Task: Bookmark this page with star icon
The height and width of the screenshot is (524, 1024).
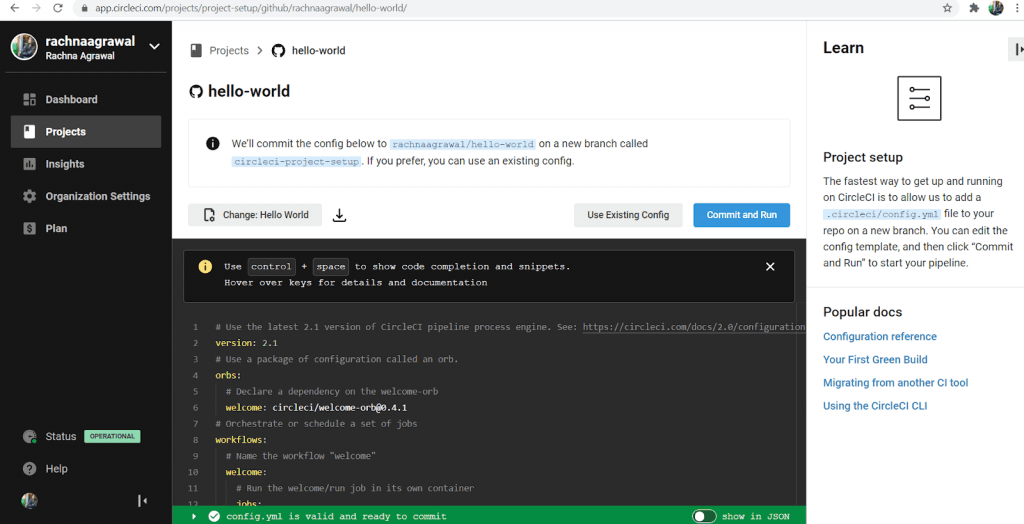Action: pos(947,8)
